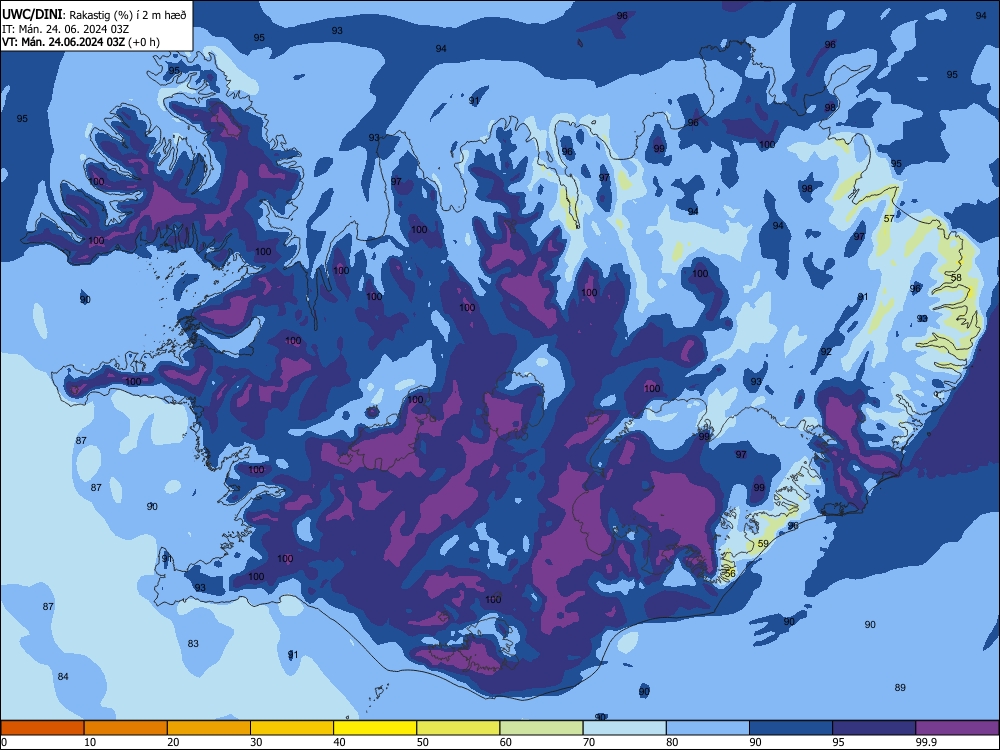Click the light green 60–70 legend swatch
This screenshot has width=1000, height=750.
coord(541,728)
